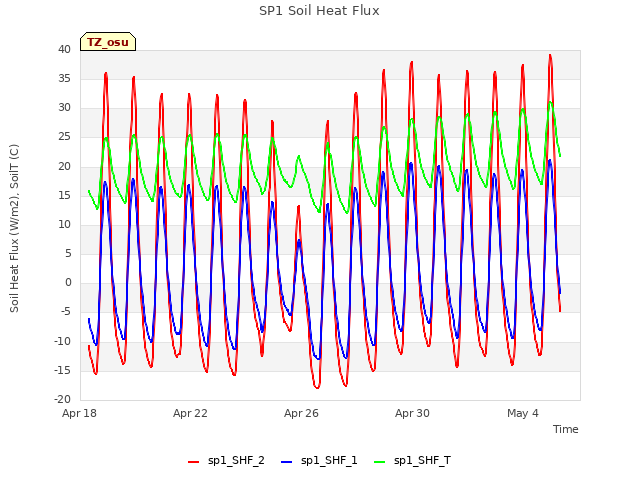Click the -20 y-axis tick label
The height and width of the screenshot is (480, 640).
pos(63,400)
